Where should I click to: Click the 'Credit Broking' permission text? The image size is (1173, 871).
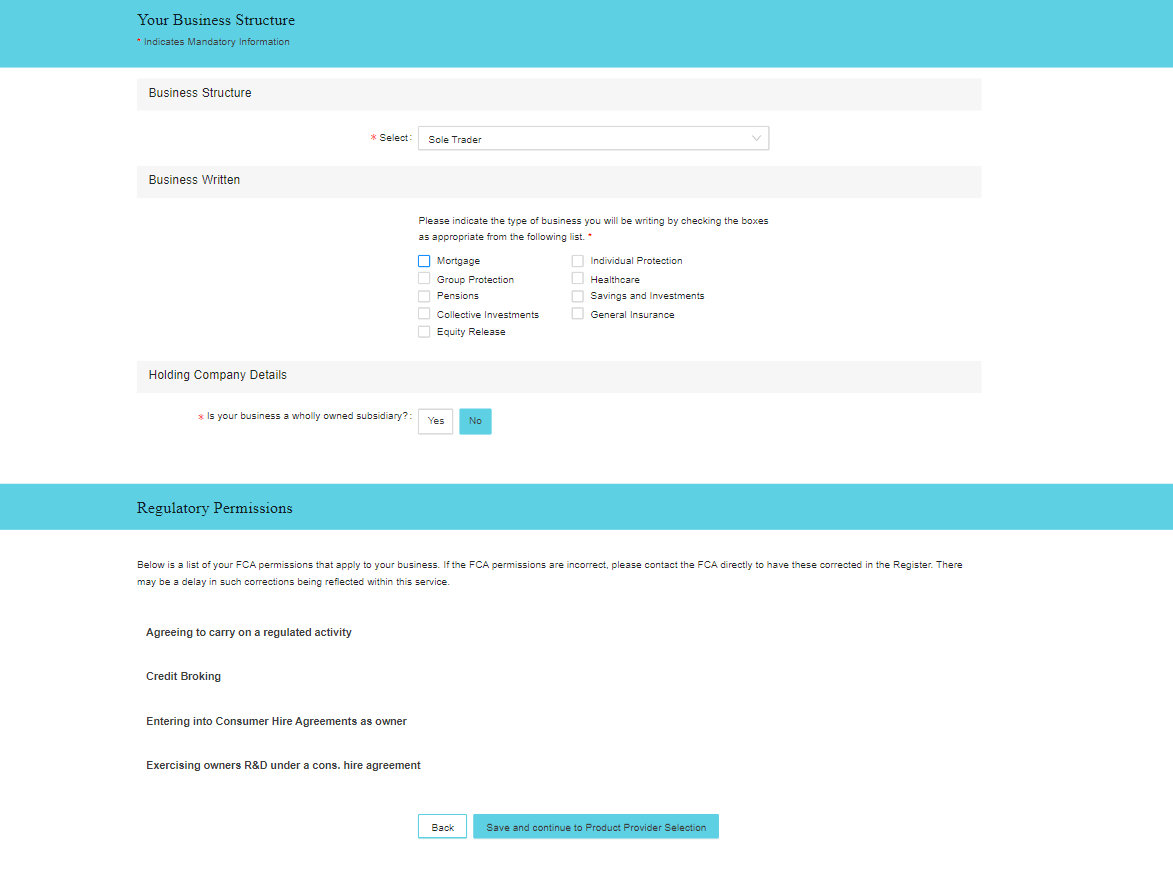183,676
